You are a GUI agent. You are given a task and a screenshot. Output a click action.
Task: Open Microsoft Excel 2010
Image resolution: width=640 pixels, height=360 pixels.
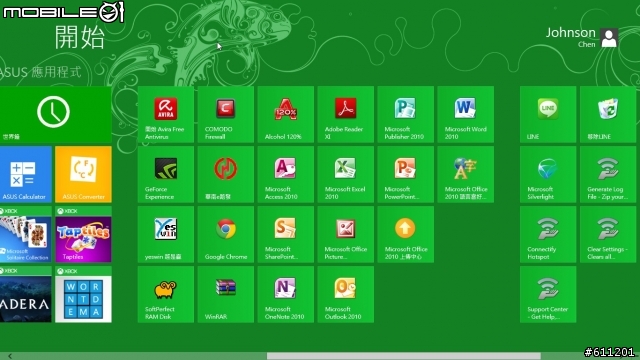click(x=346, y=174)
